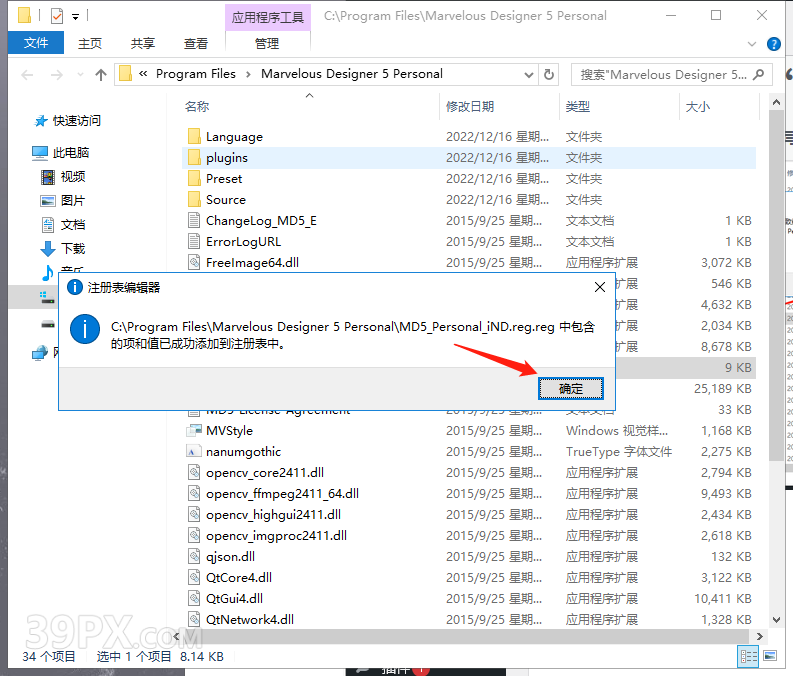The image size is (793, 676).
Task: Select the TrueType 字体文件 type cell
Action: 619,451
